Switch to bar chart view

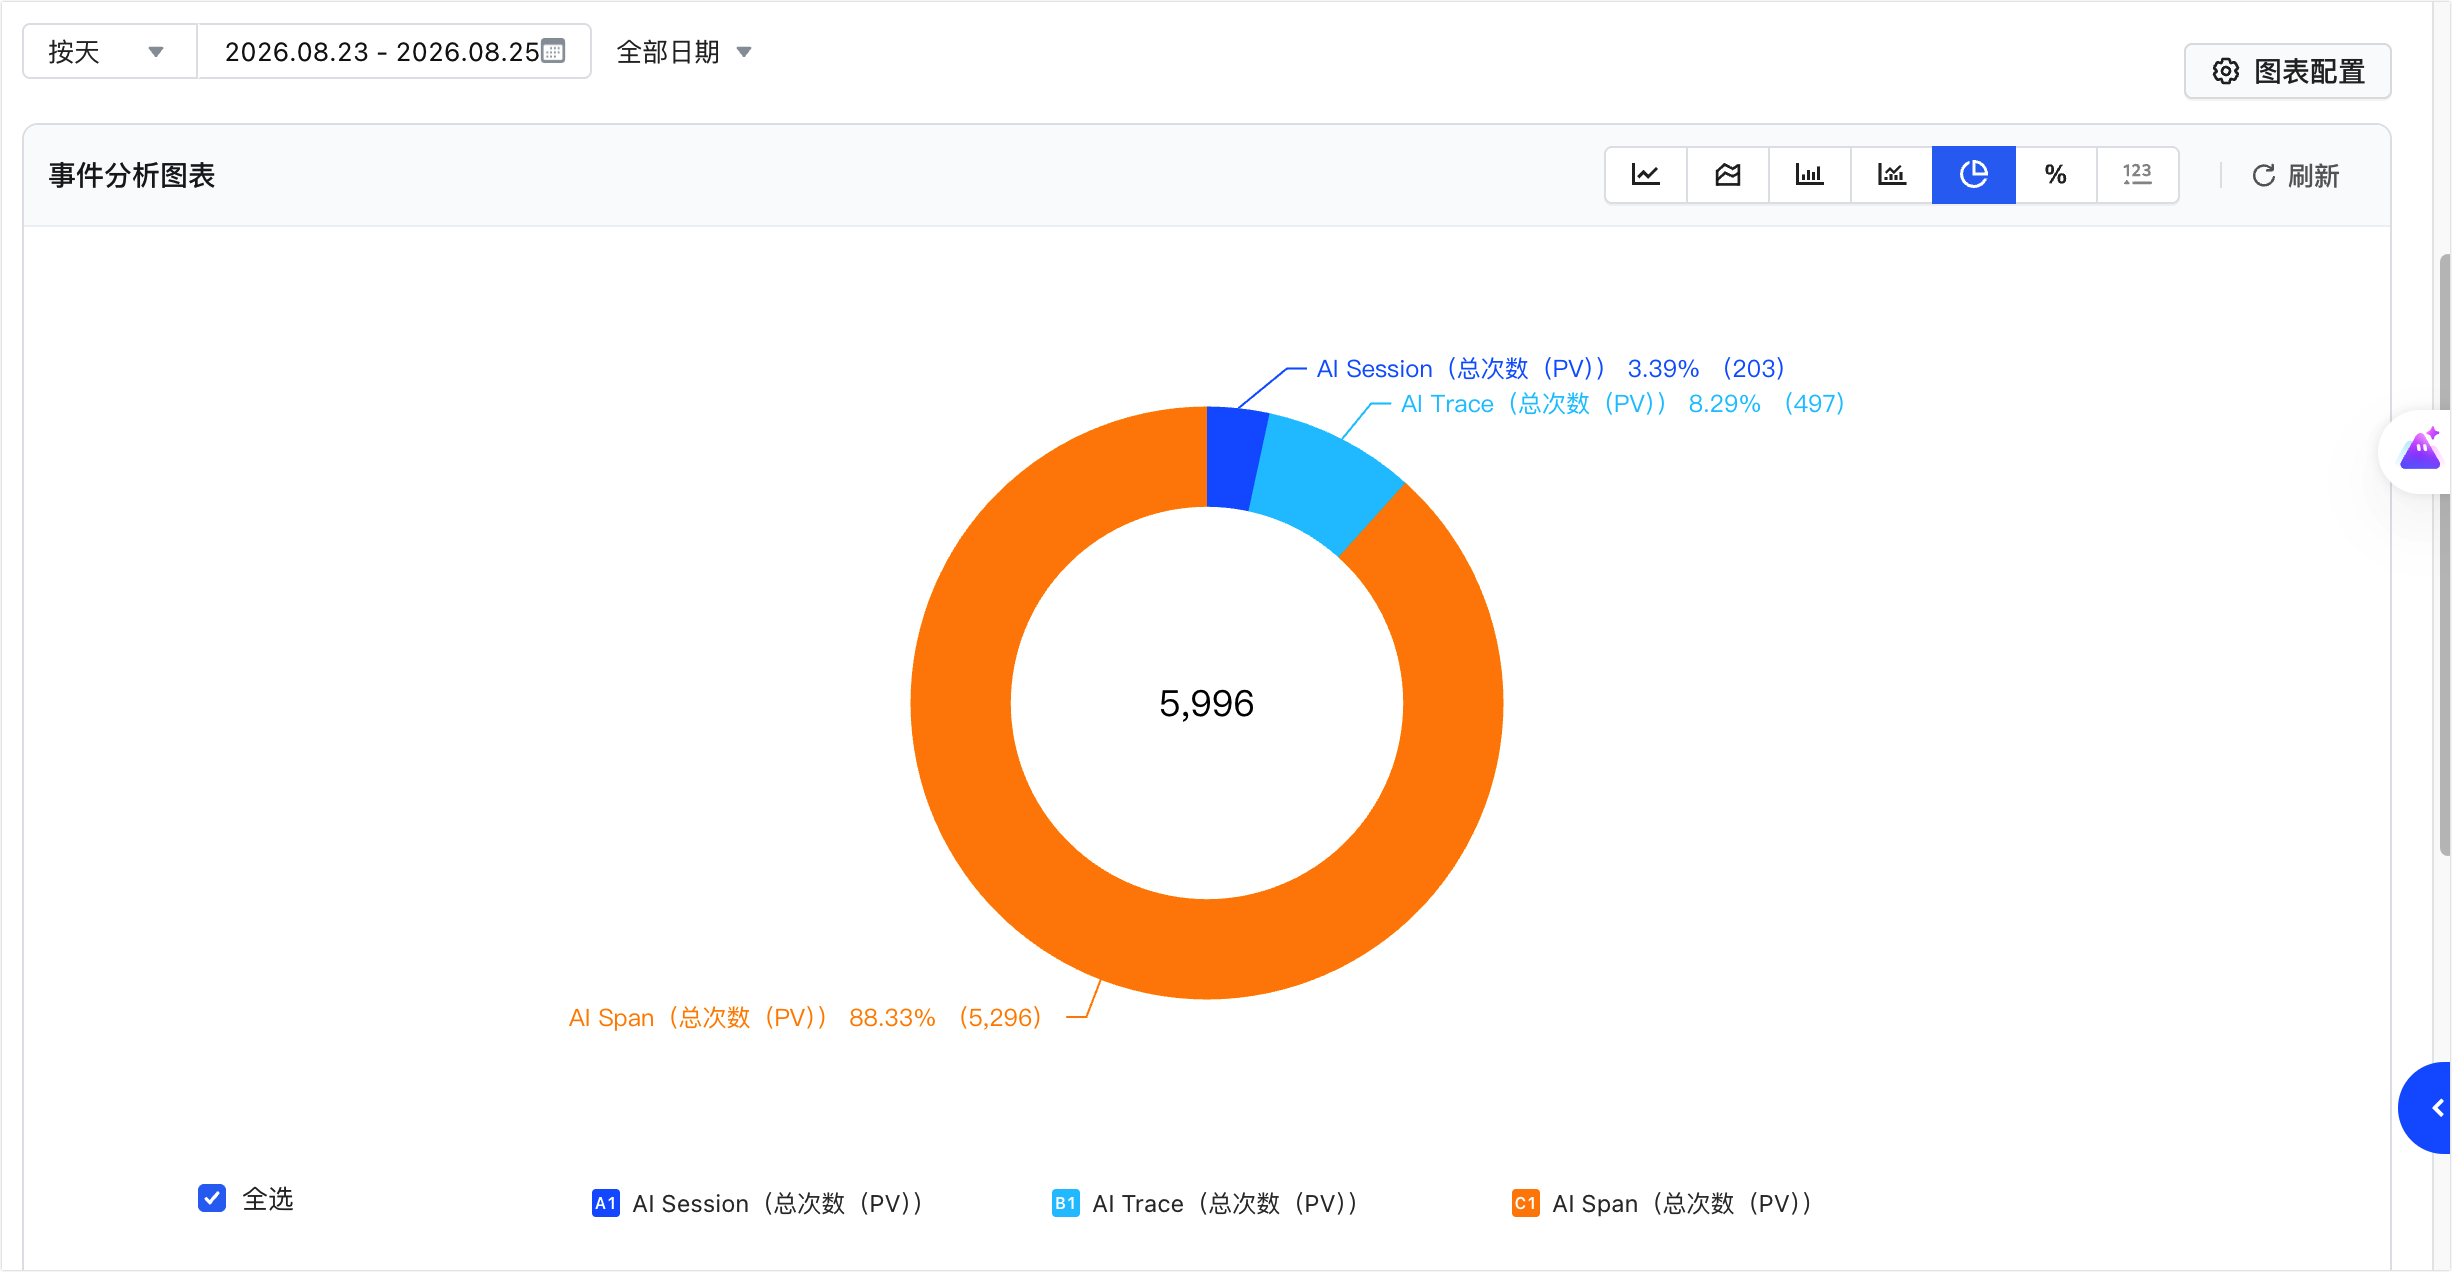[1810, 175]
